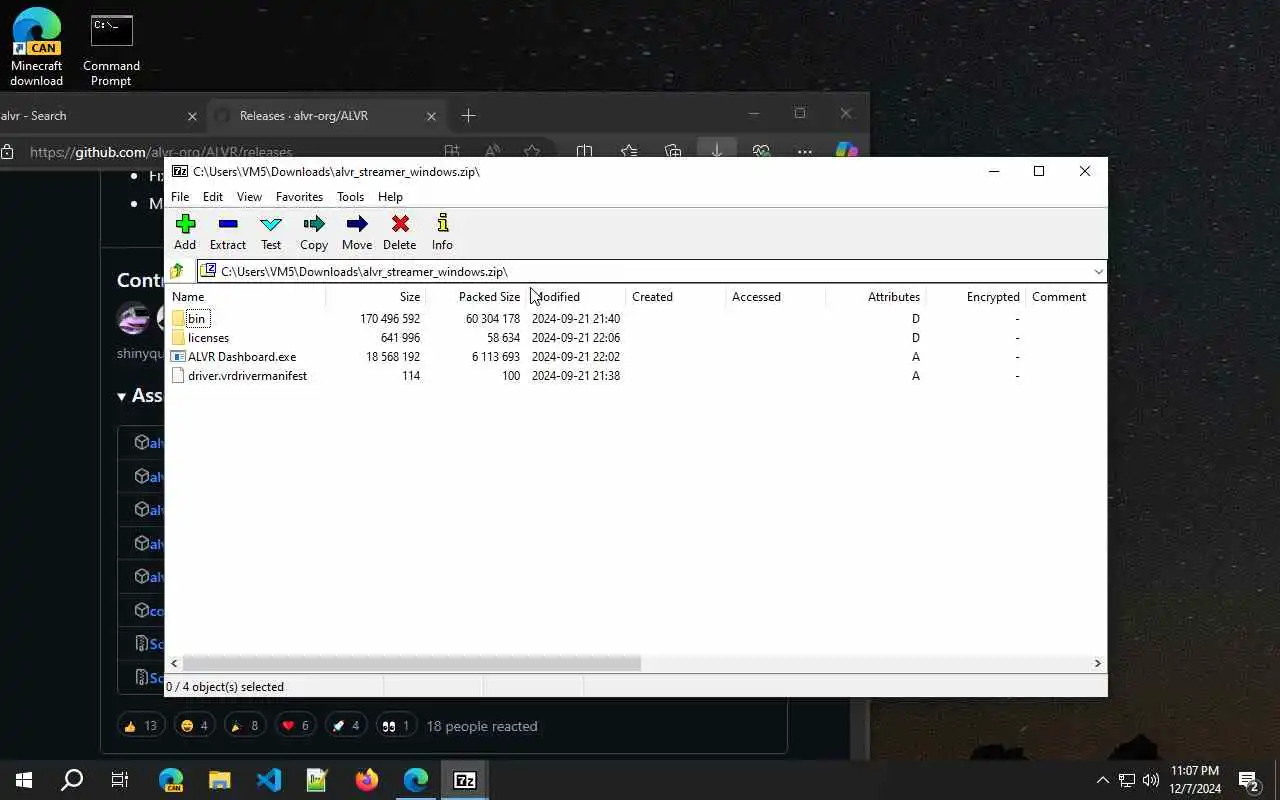Select driver.vrdrivermanifest file

[x=247, y=376]
